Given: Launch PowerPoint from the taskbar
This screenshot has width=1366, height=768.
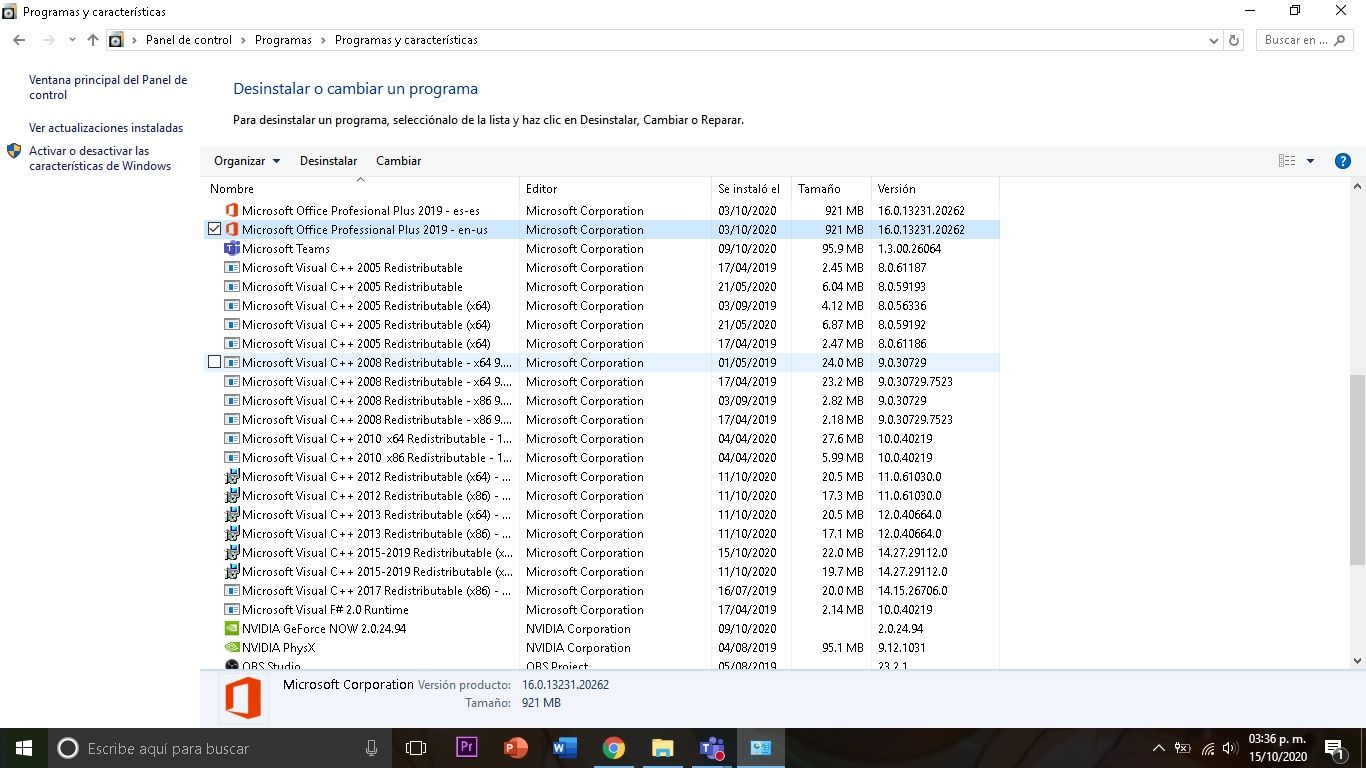Looking at the screenshot, I should 516,748.
